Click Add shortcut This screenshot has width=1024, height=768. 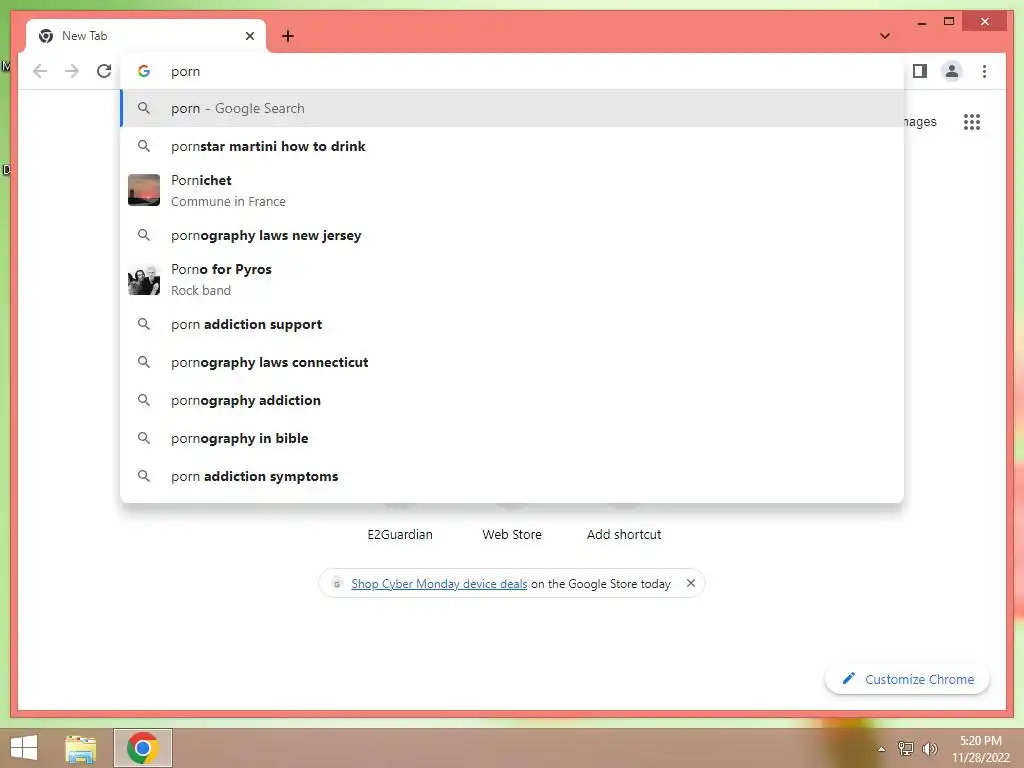624,534
